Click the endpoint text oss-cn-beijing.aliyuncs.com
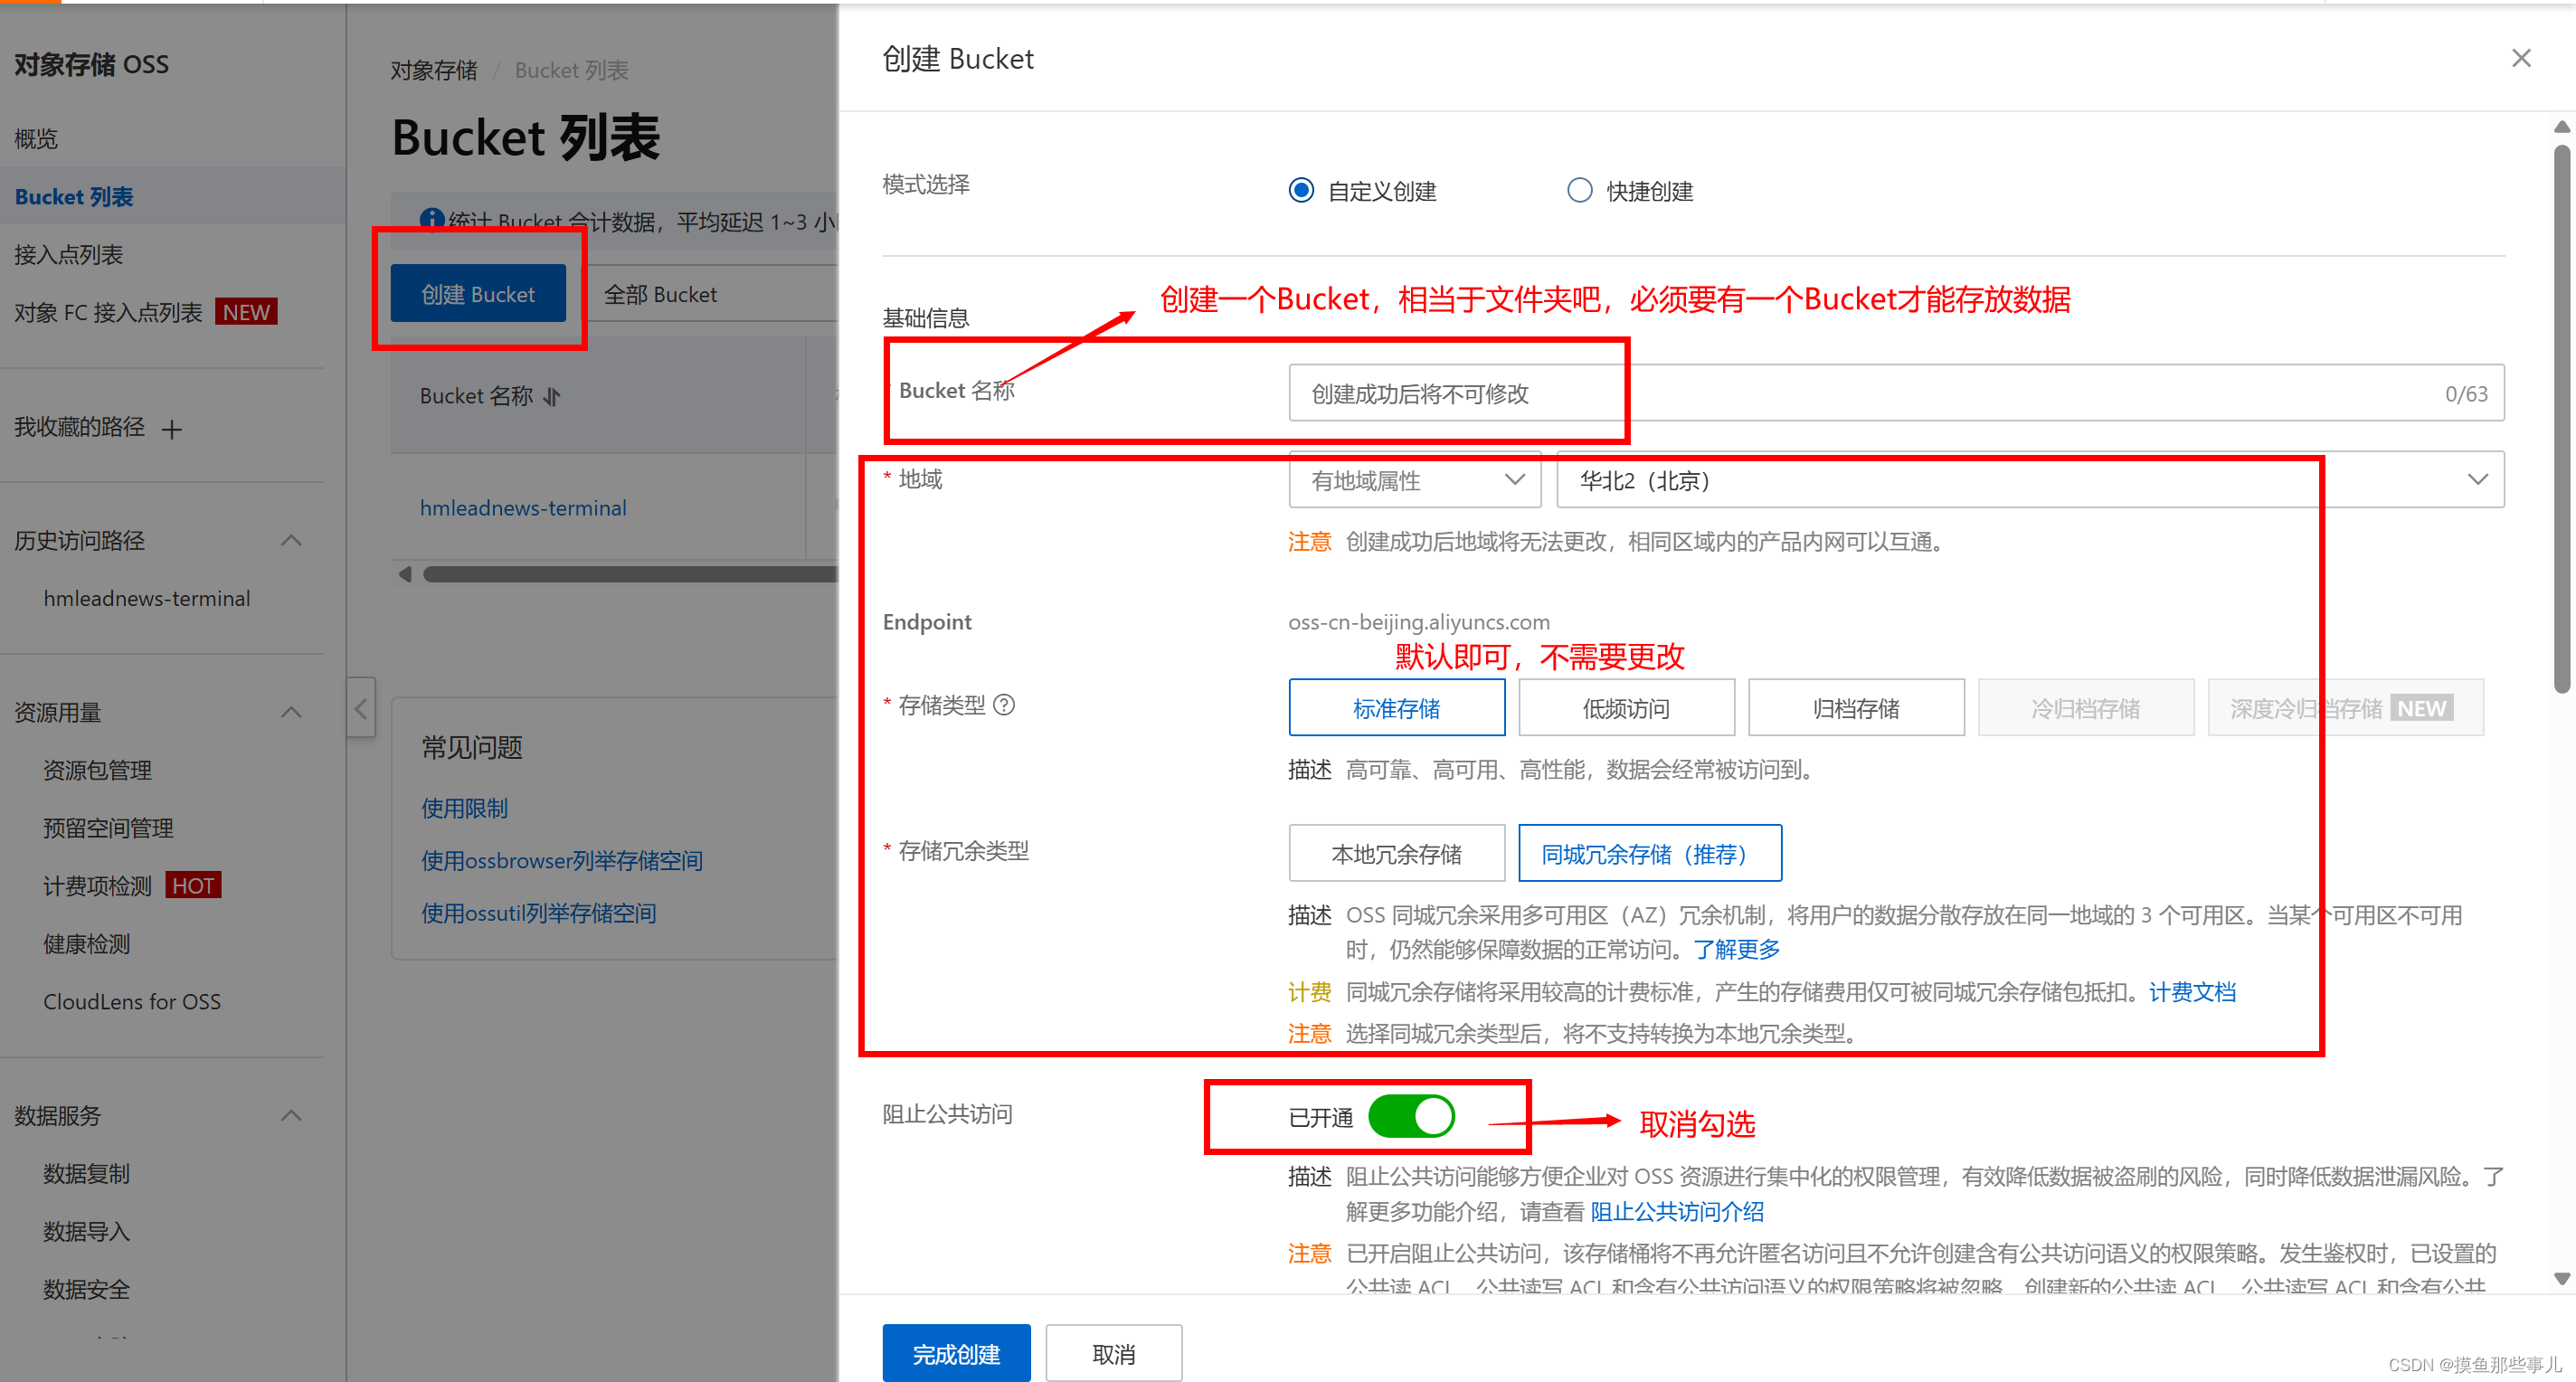 tap(1419, 622)
